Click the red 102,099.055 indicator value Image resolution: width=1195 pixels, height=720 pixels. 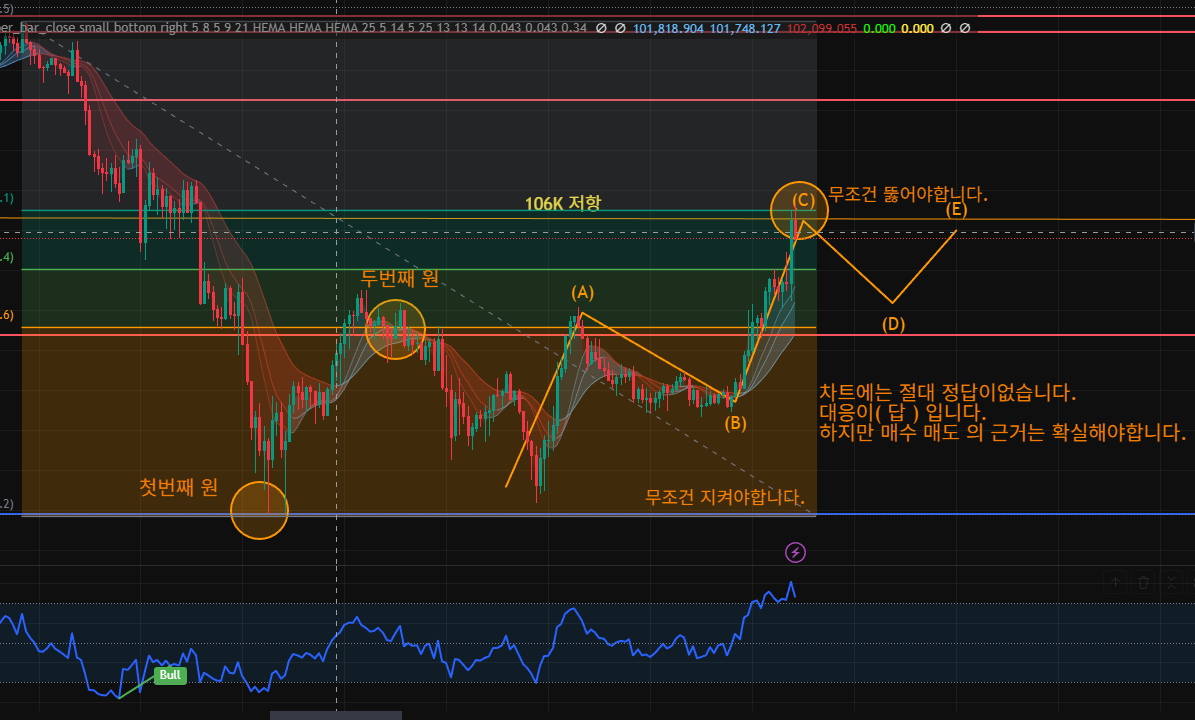pos(822,28)
